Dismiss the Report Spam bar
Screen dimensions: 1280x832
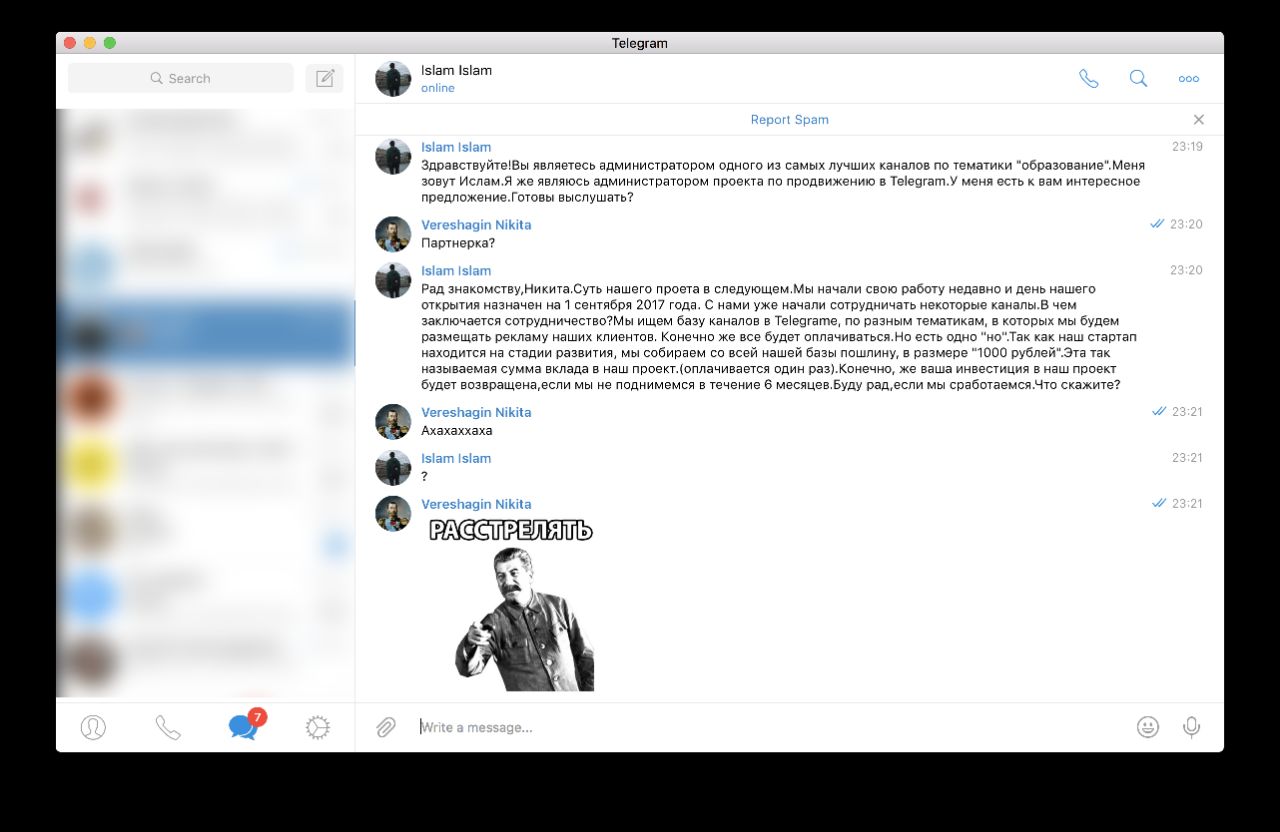coord(1199,120)
